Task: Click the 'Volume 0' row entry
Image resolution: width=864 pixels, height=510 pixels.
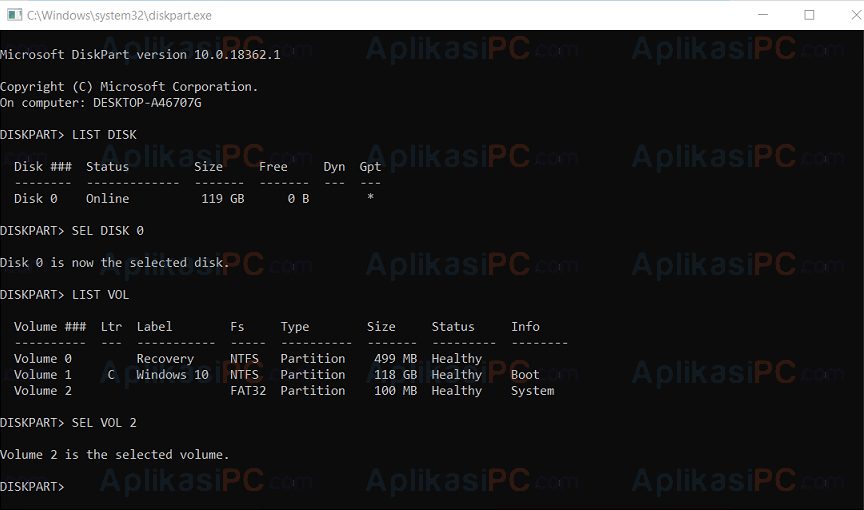Action: pyautogui.click(x=43, y=359)
